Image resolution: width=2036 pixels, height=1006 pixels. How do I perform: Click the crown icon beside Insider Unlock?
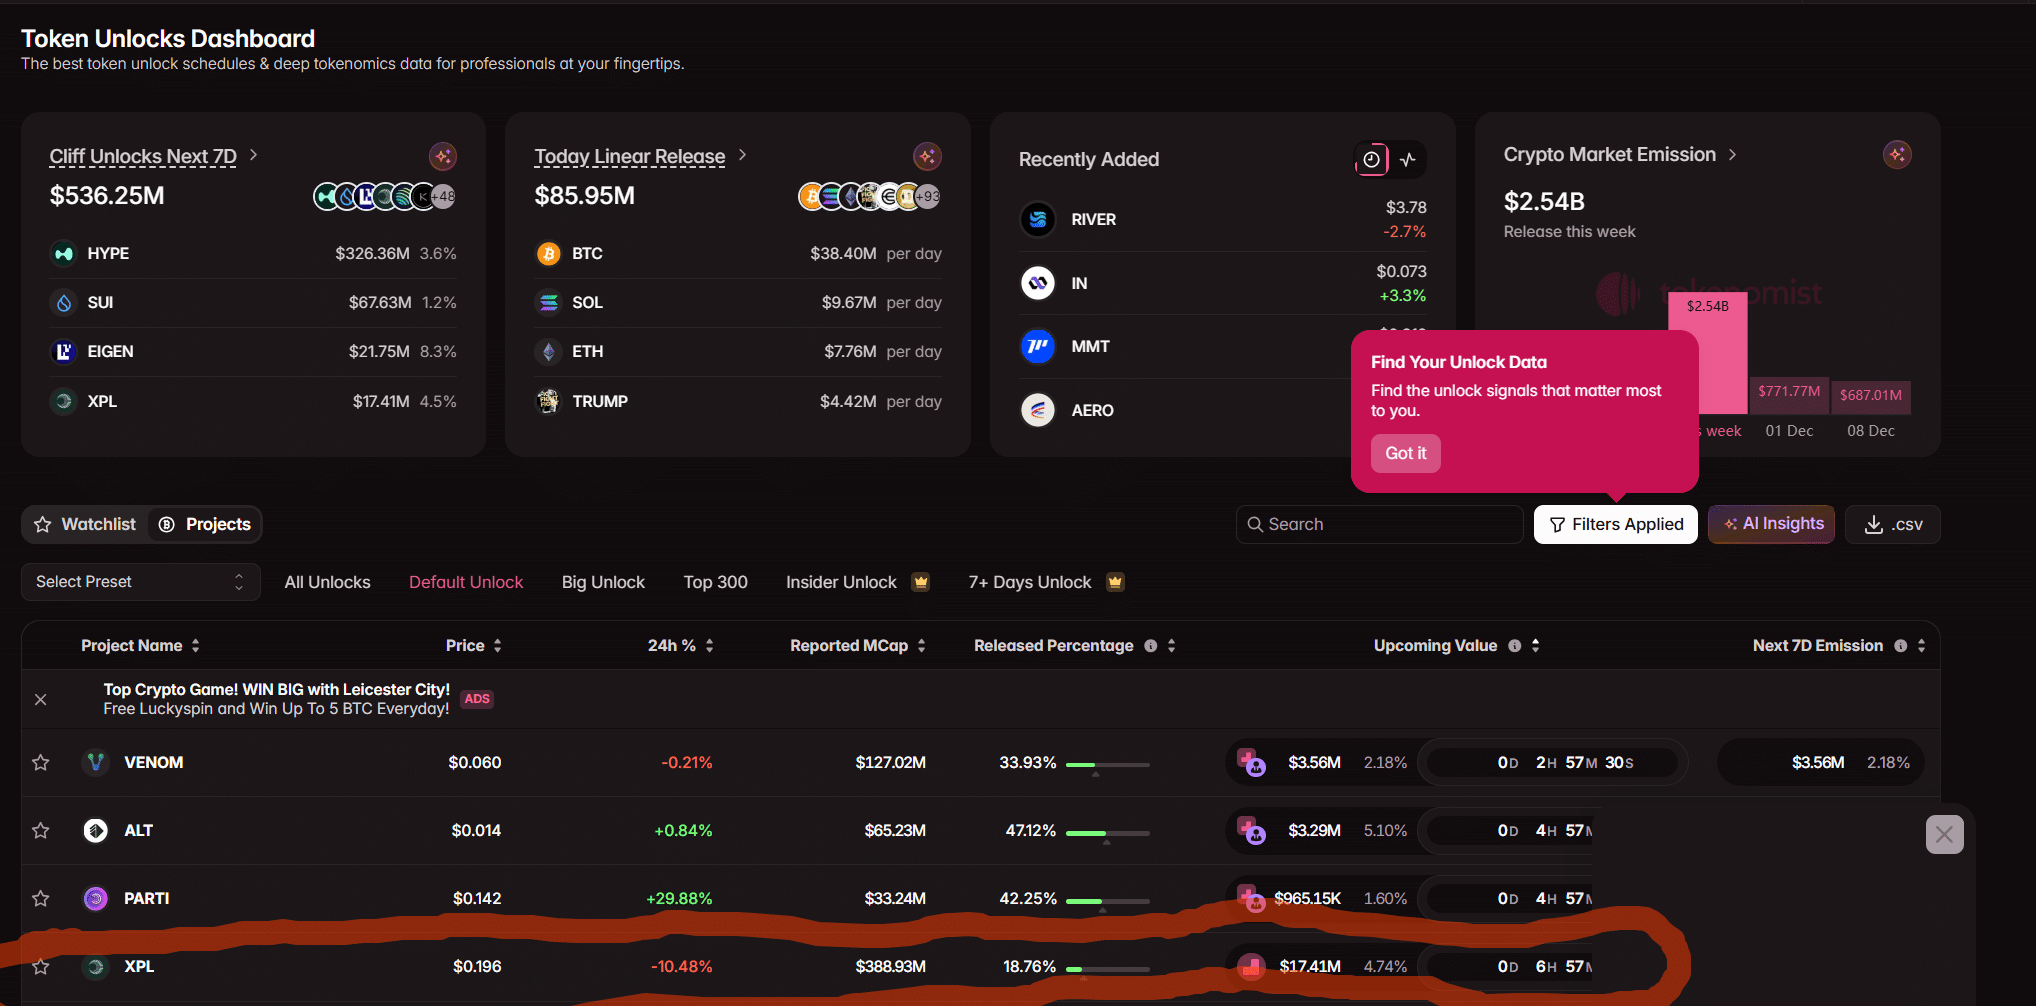click(x=920, y=581)
